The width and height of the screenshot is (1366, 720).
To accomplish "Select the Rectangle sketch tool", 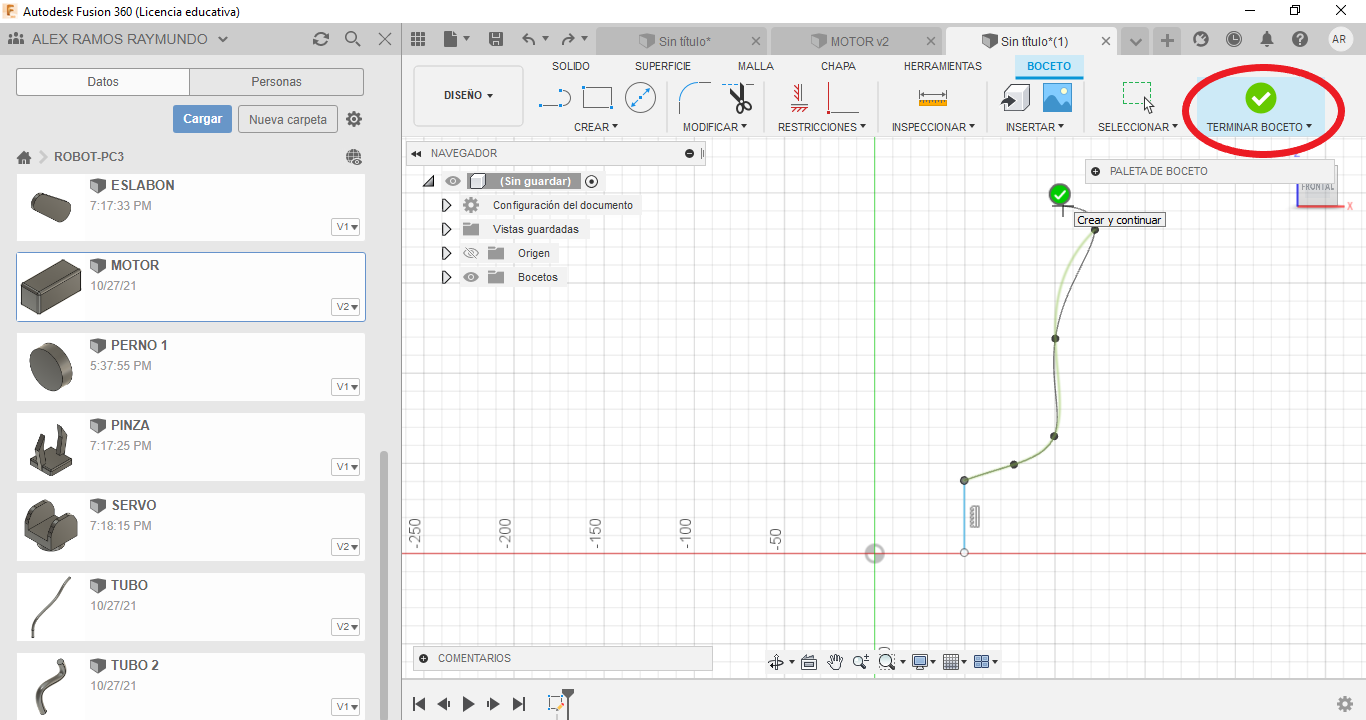I will pyautogui.click(x=597, y=98).
